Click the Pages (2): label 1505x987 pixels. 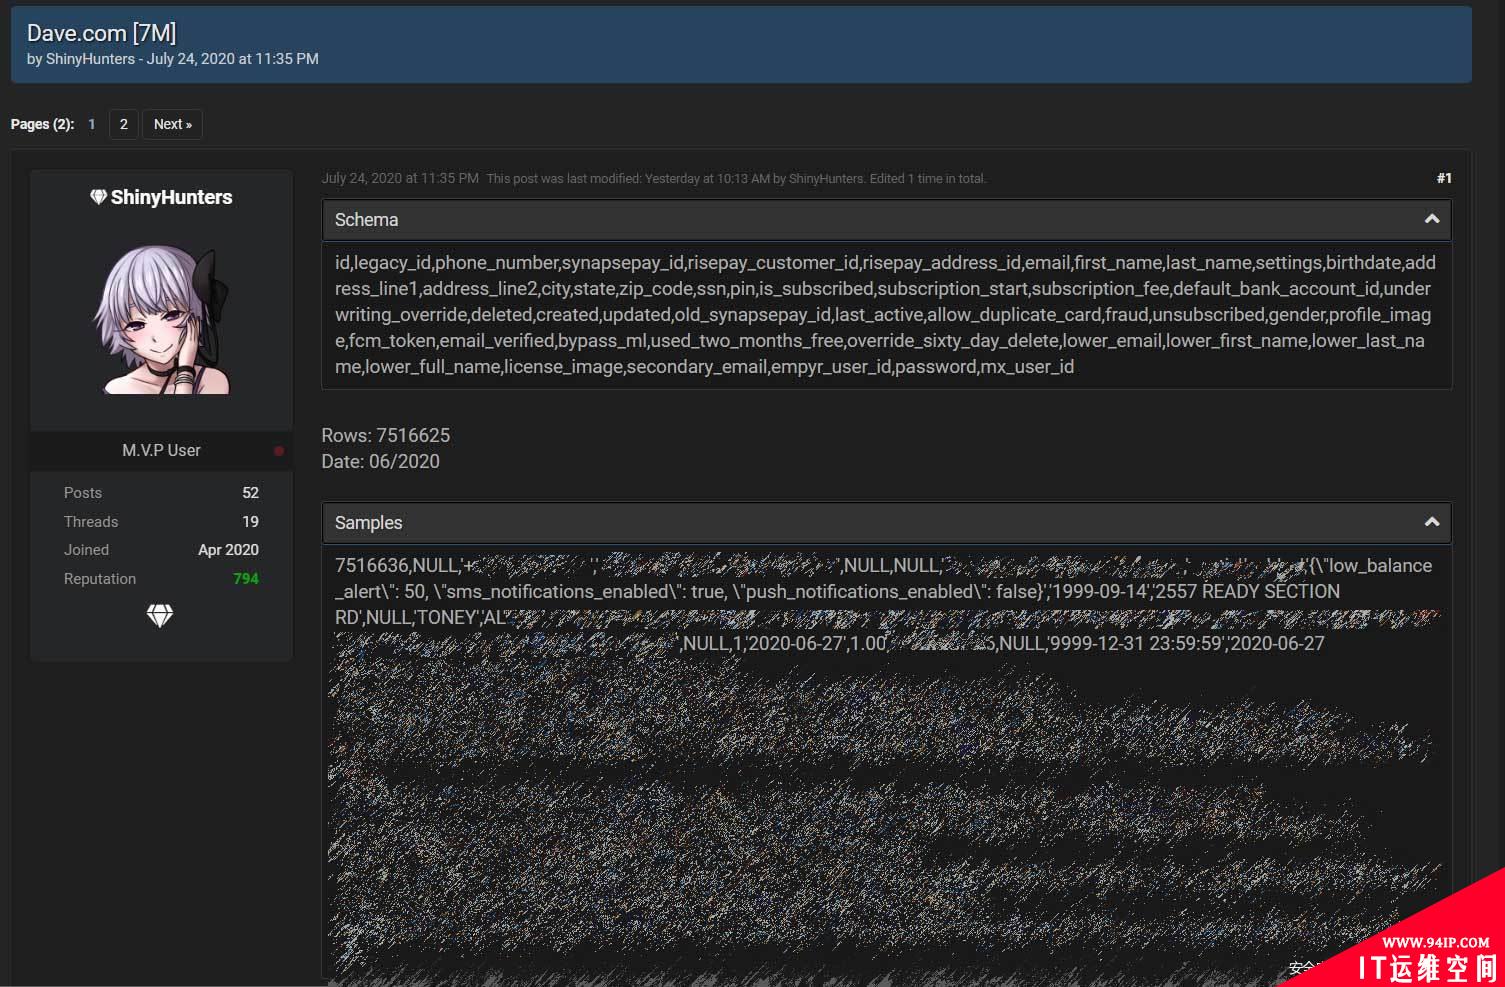point(42,124)
